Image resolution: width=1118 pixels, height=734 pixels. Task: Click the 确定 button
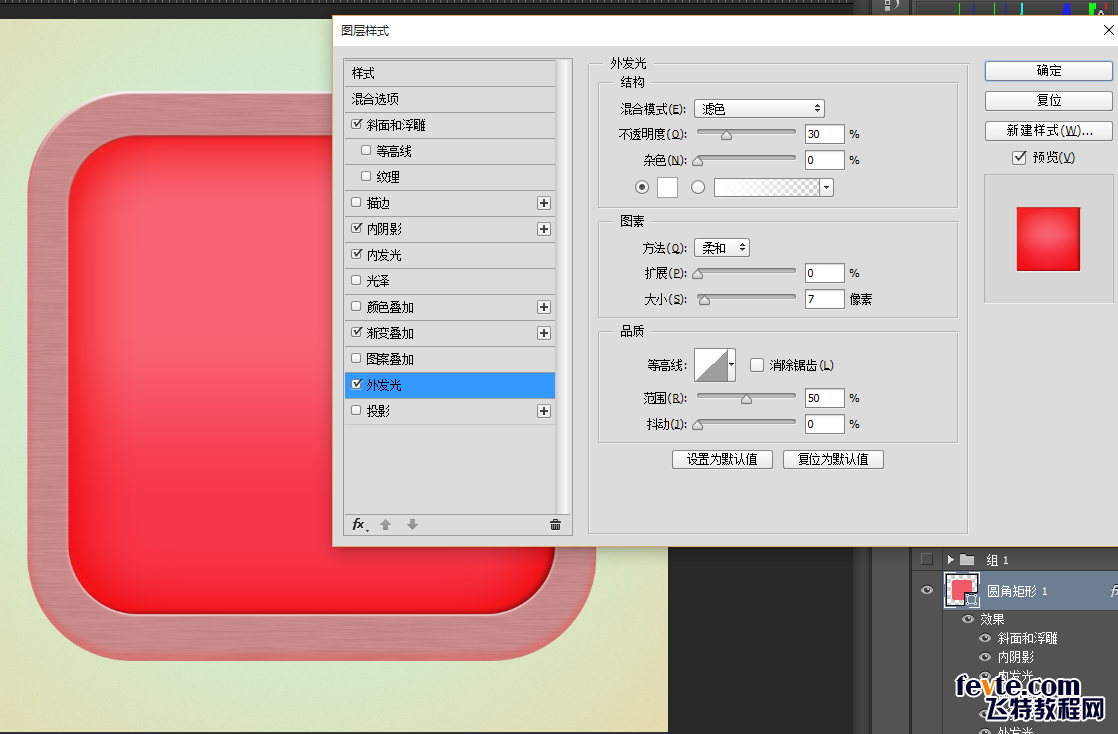(1048, 71)
